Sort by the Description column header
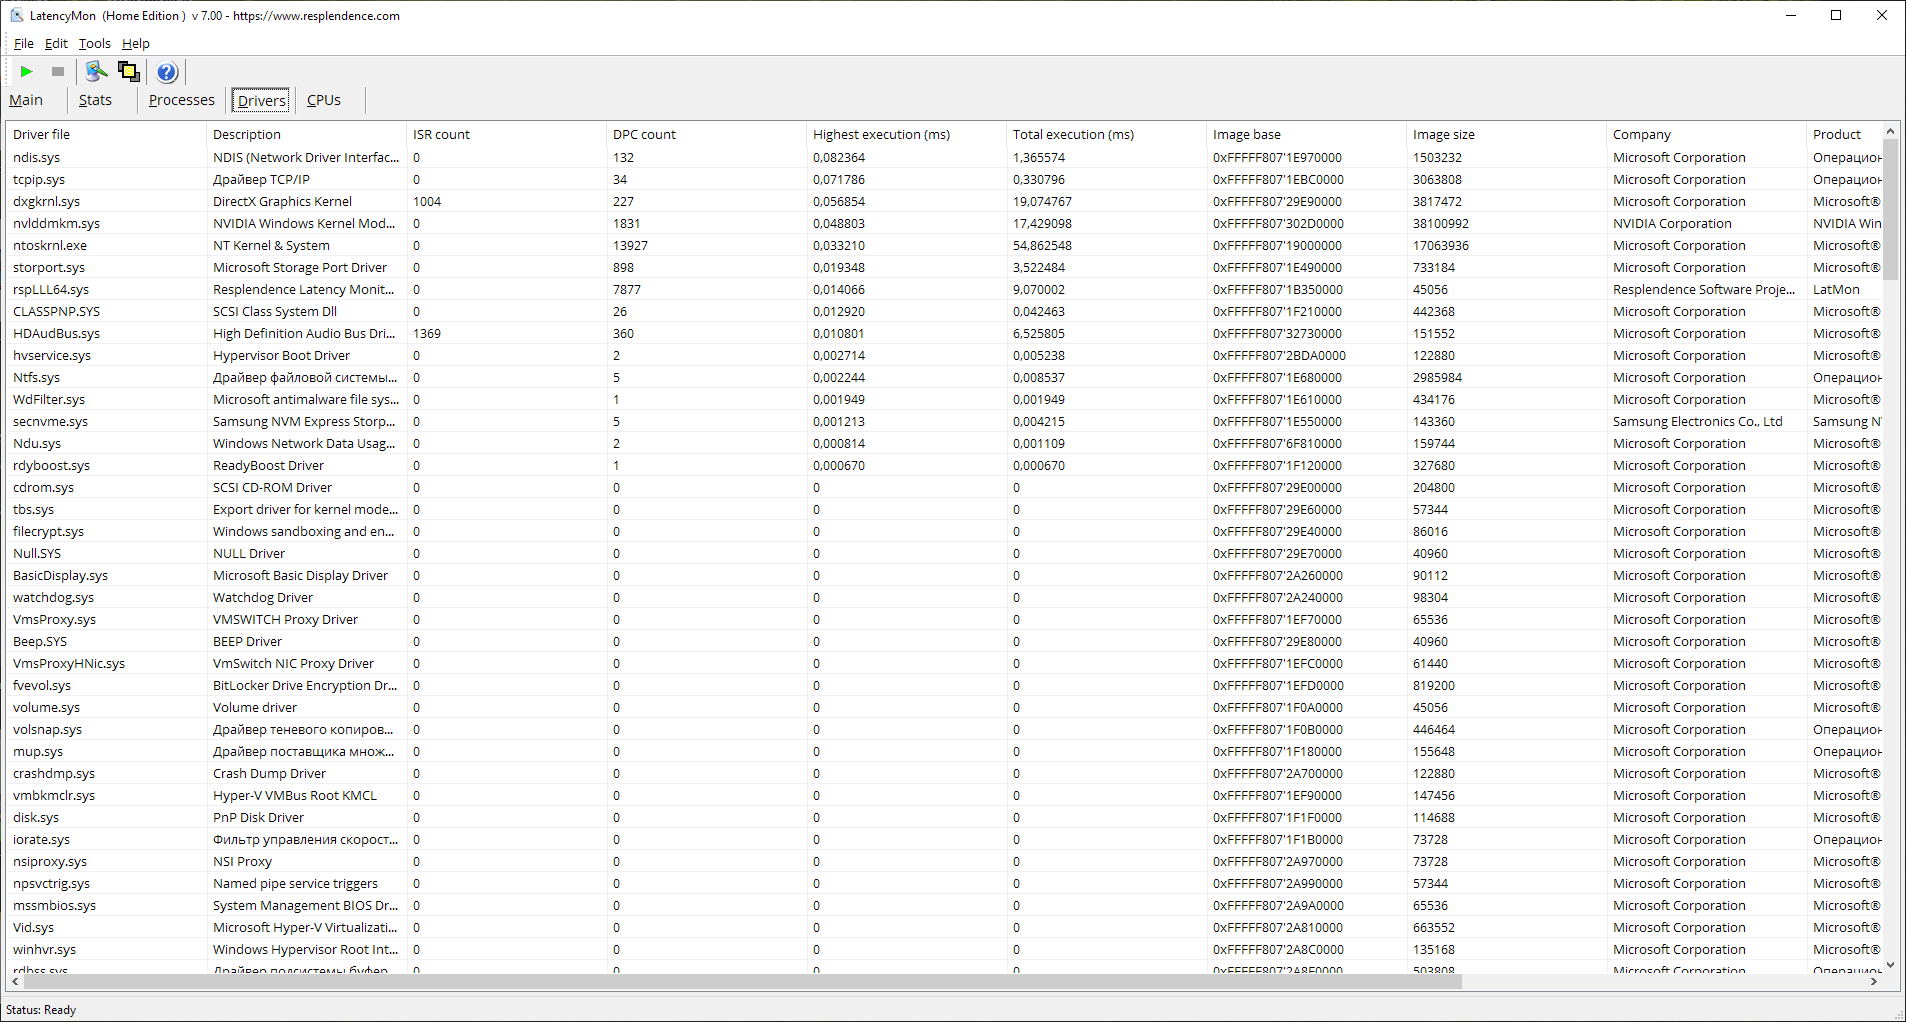This screenshot has width=1906, height=1022. (306, 134)
